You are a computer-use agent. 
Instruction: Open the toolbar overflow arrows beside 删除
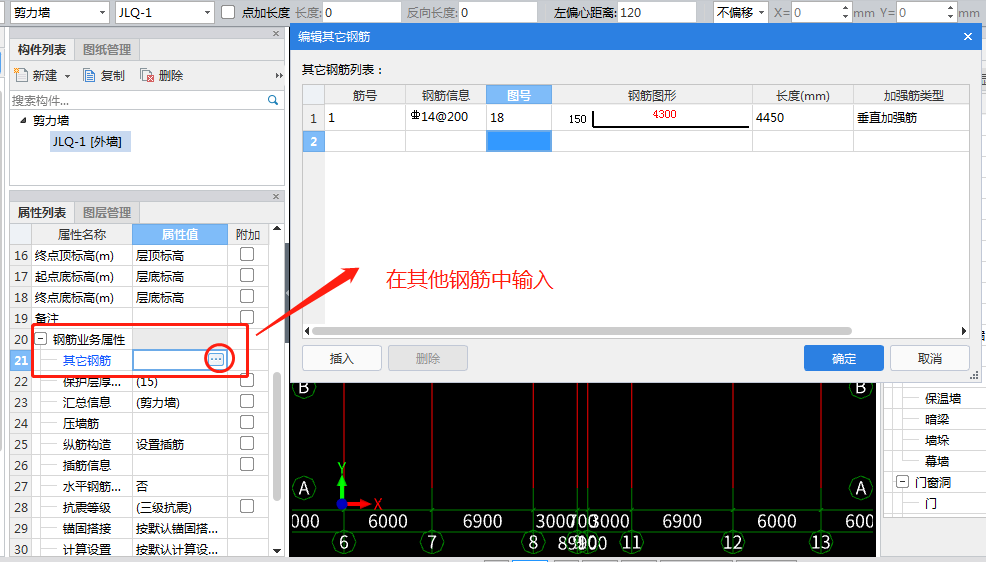(279, 75)
